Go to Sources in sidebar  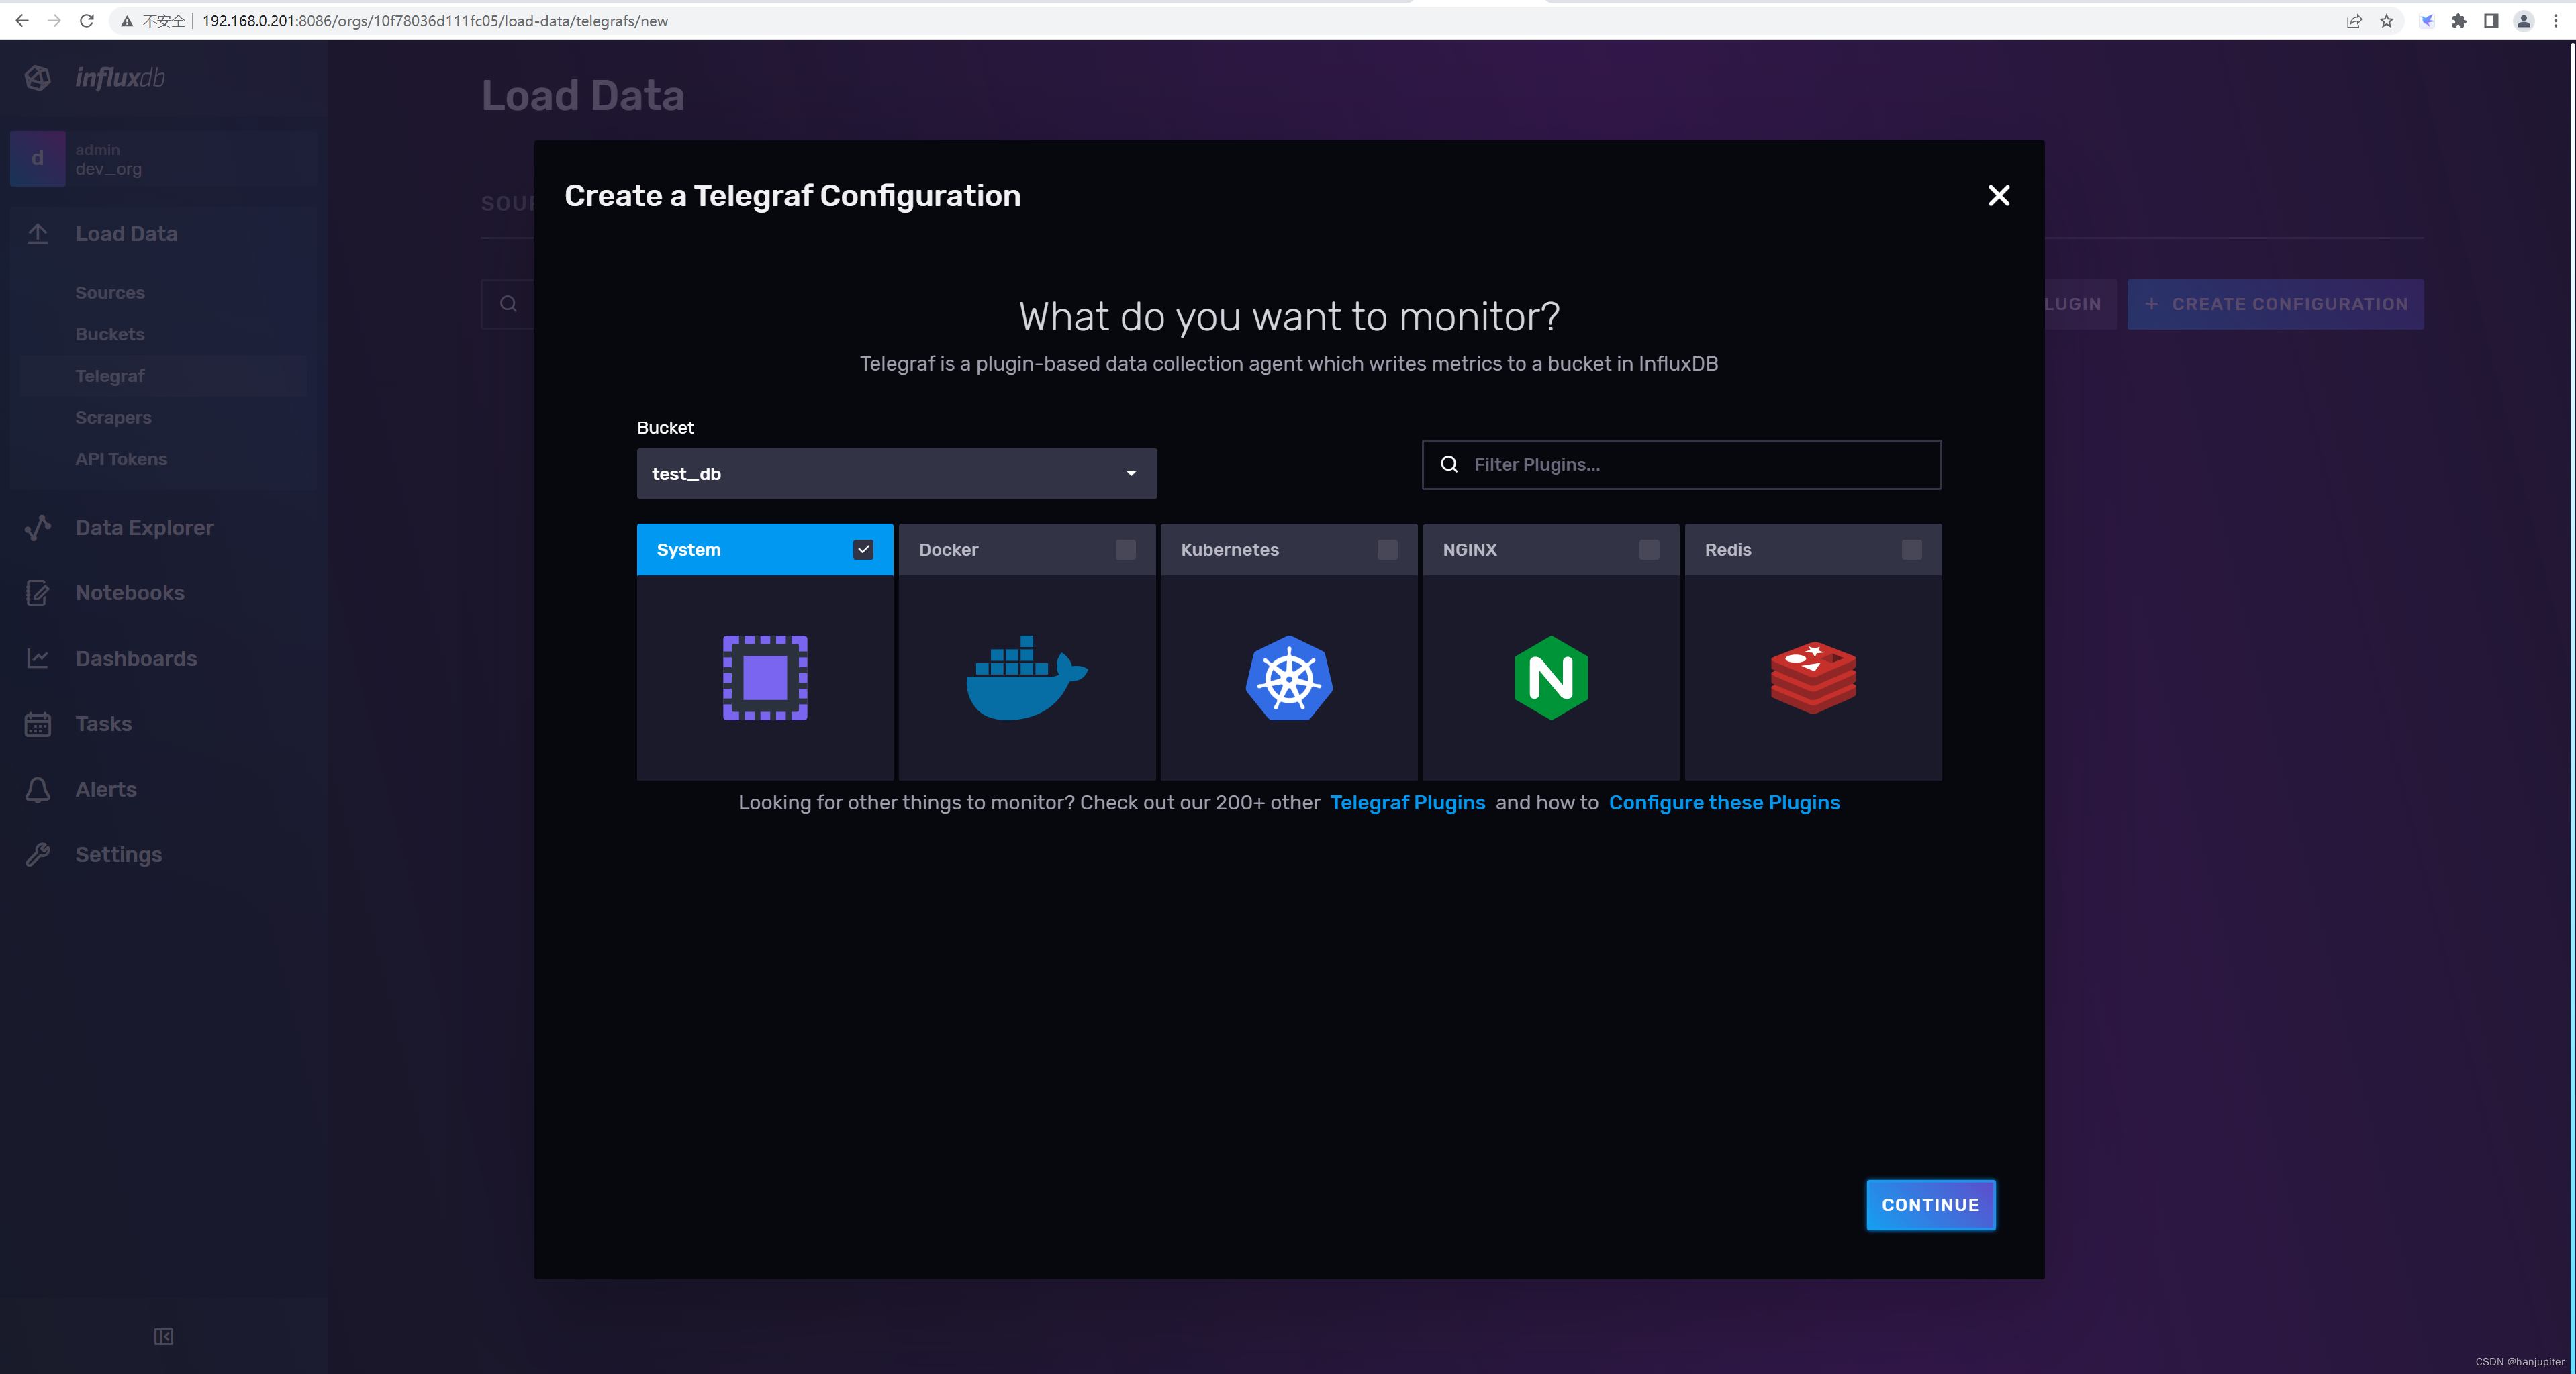click(x=110, y=293)
